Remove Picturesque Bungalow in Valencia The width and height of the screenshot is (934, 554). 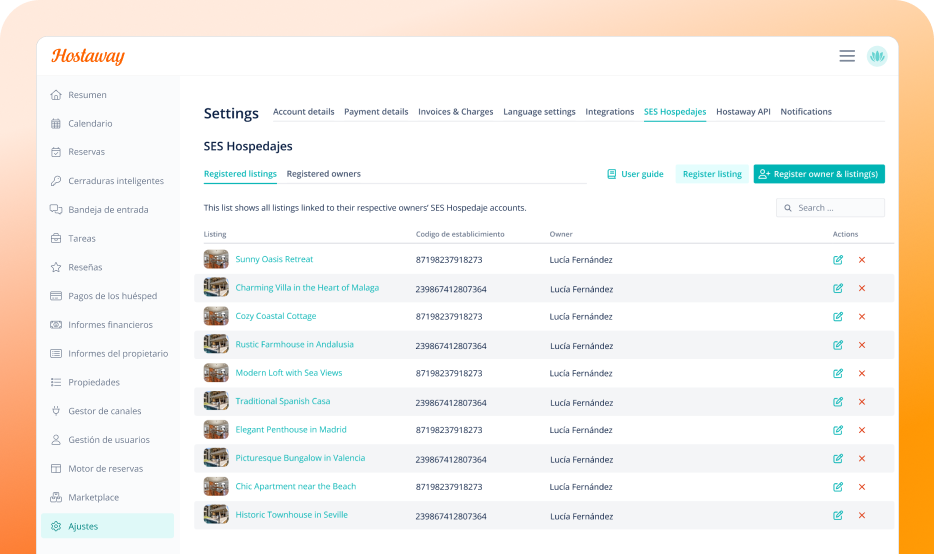pyautogui.click(x=862, y=459)
